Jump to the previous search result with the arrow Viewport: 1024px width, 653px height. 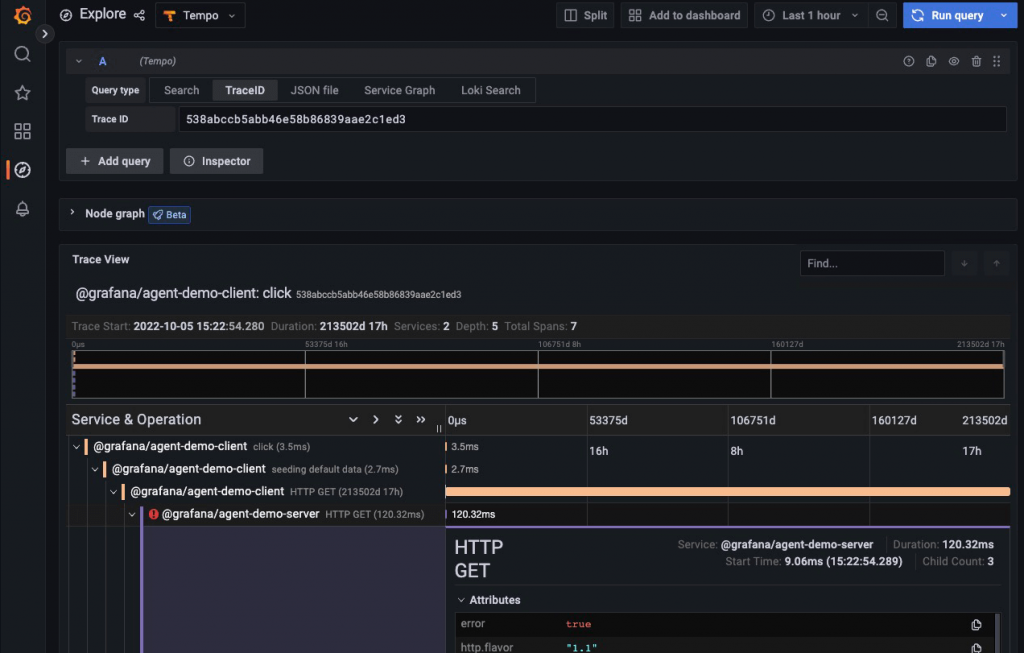click(x=997, y=263)
